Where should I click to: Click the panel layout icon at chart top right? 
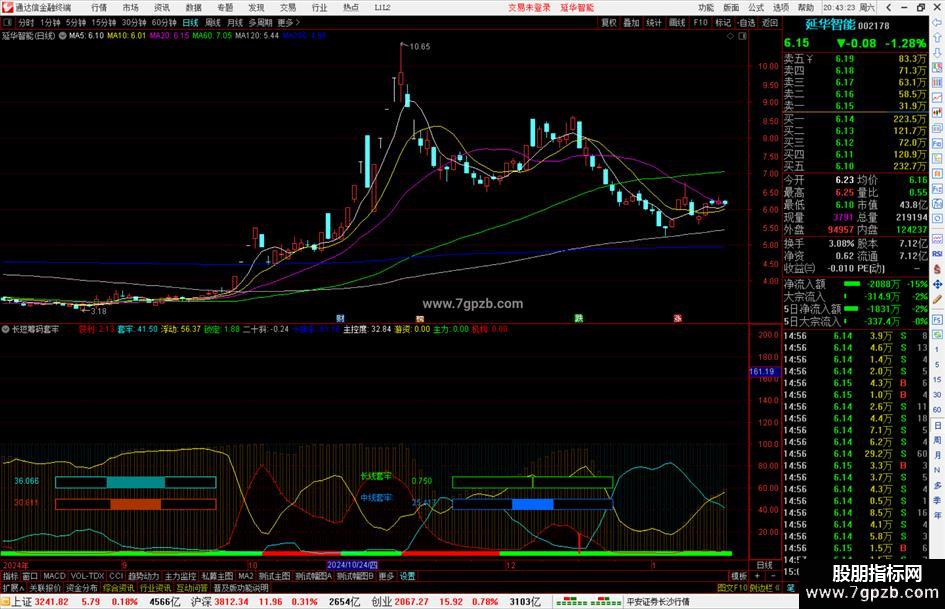coord(742,36)
